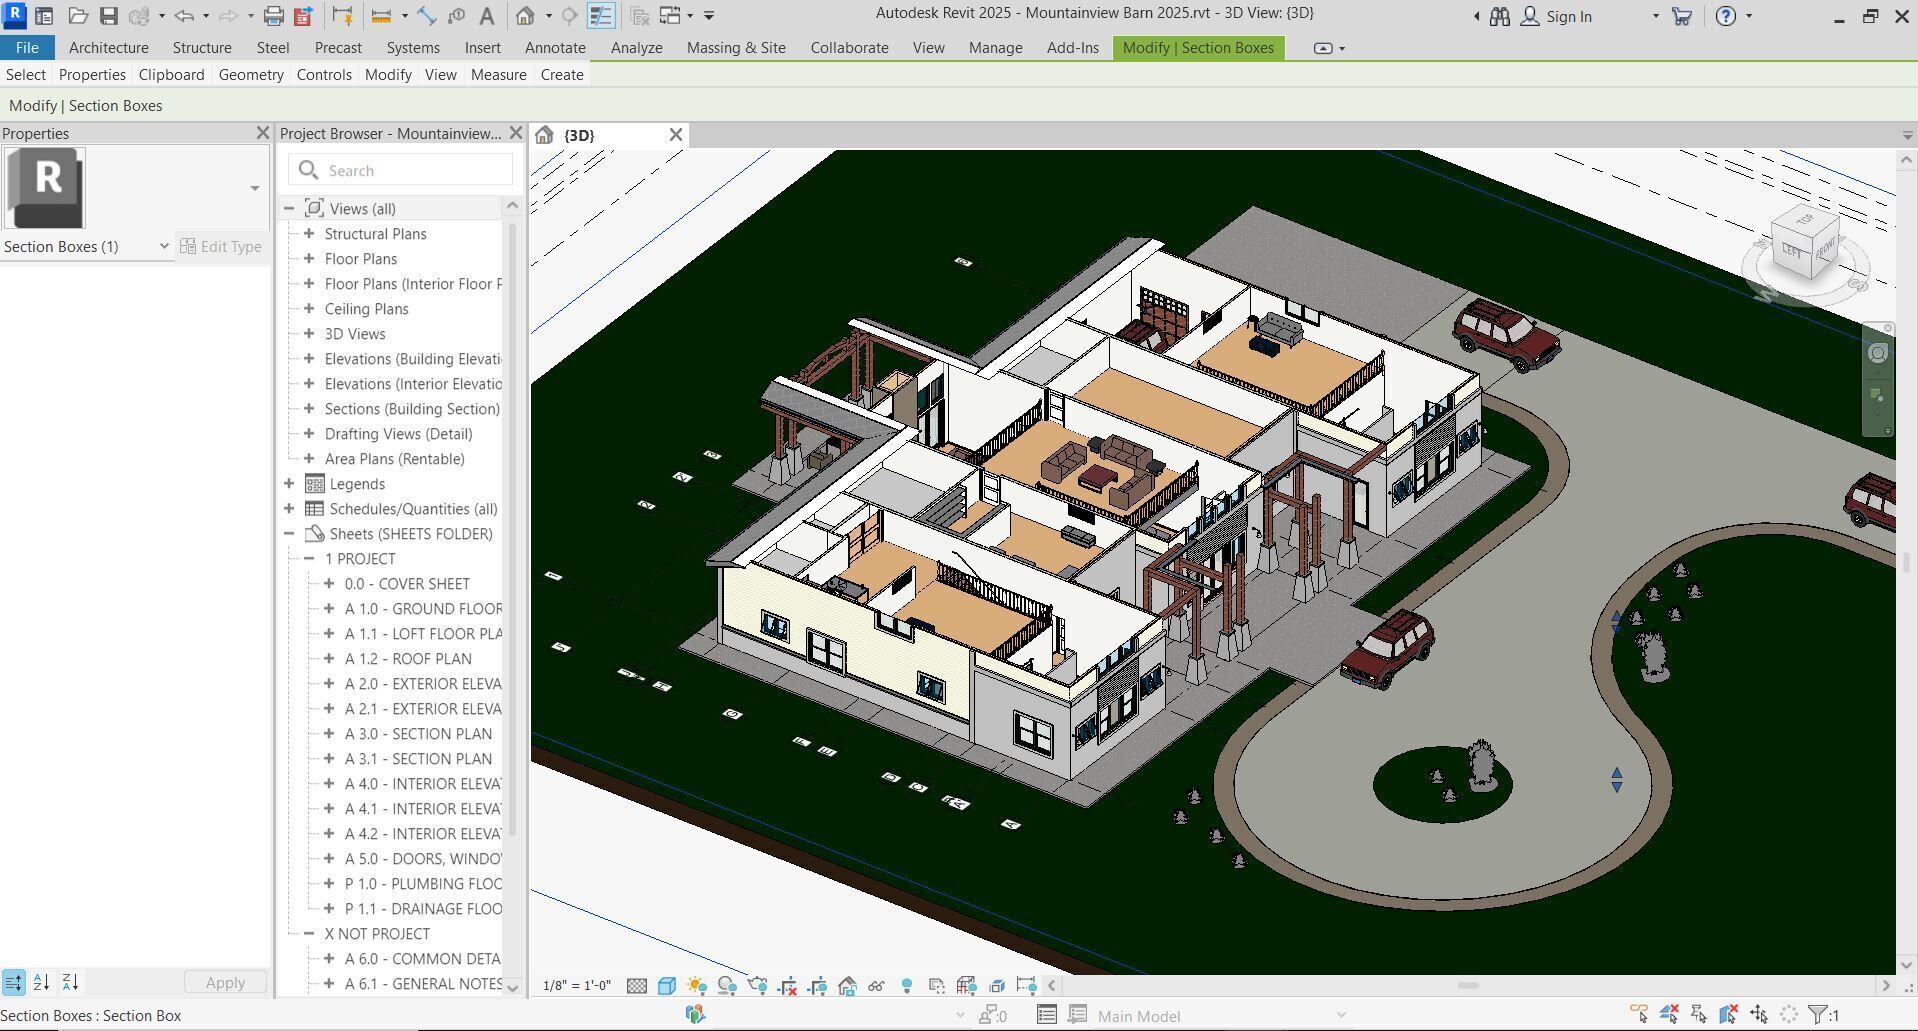Click the Switch Windows icon
The image size is (1918, 1031).
670,16
